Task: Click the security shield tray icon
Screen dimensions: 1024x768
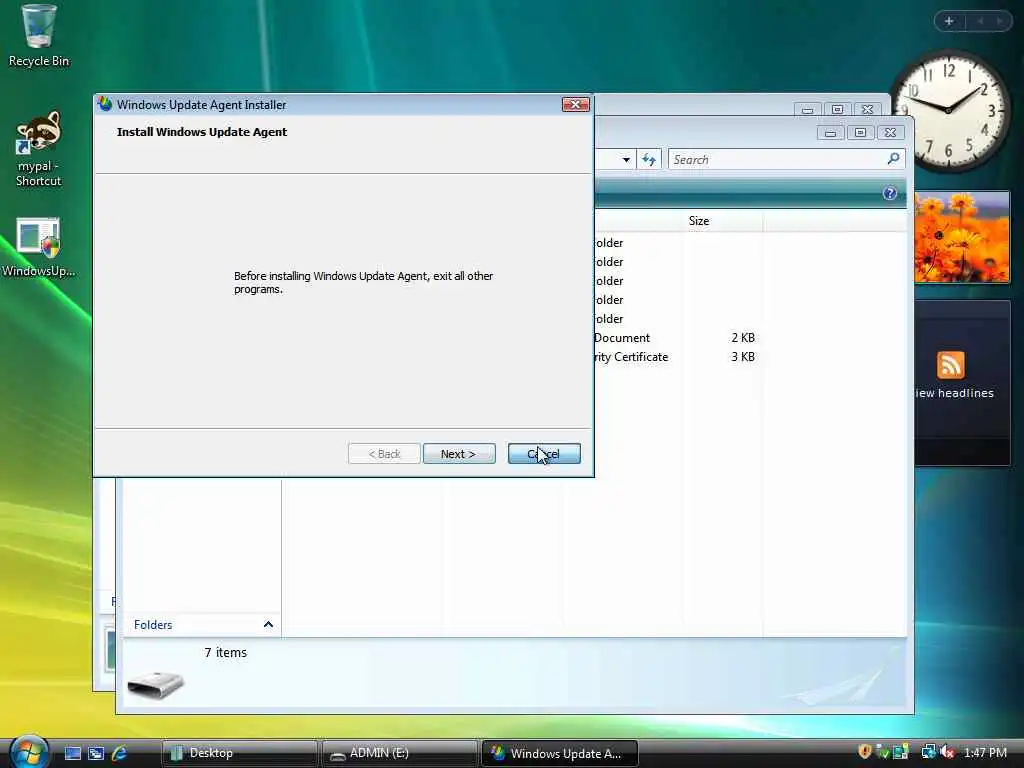Action: click(865, 752)
